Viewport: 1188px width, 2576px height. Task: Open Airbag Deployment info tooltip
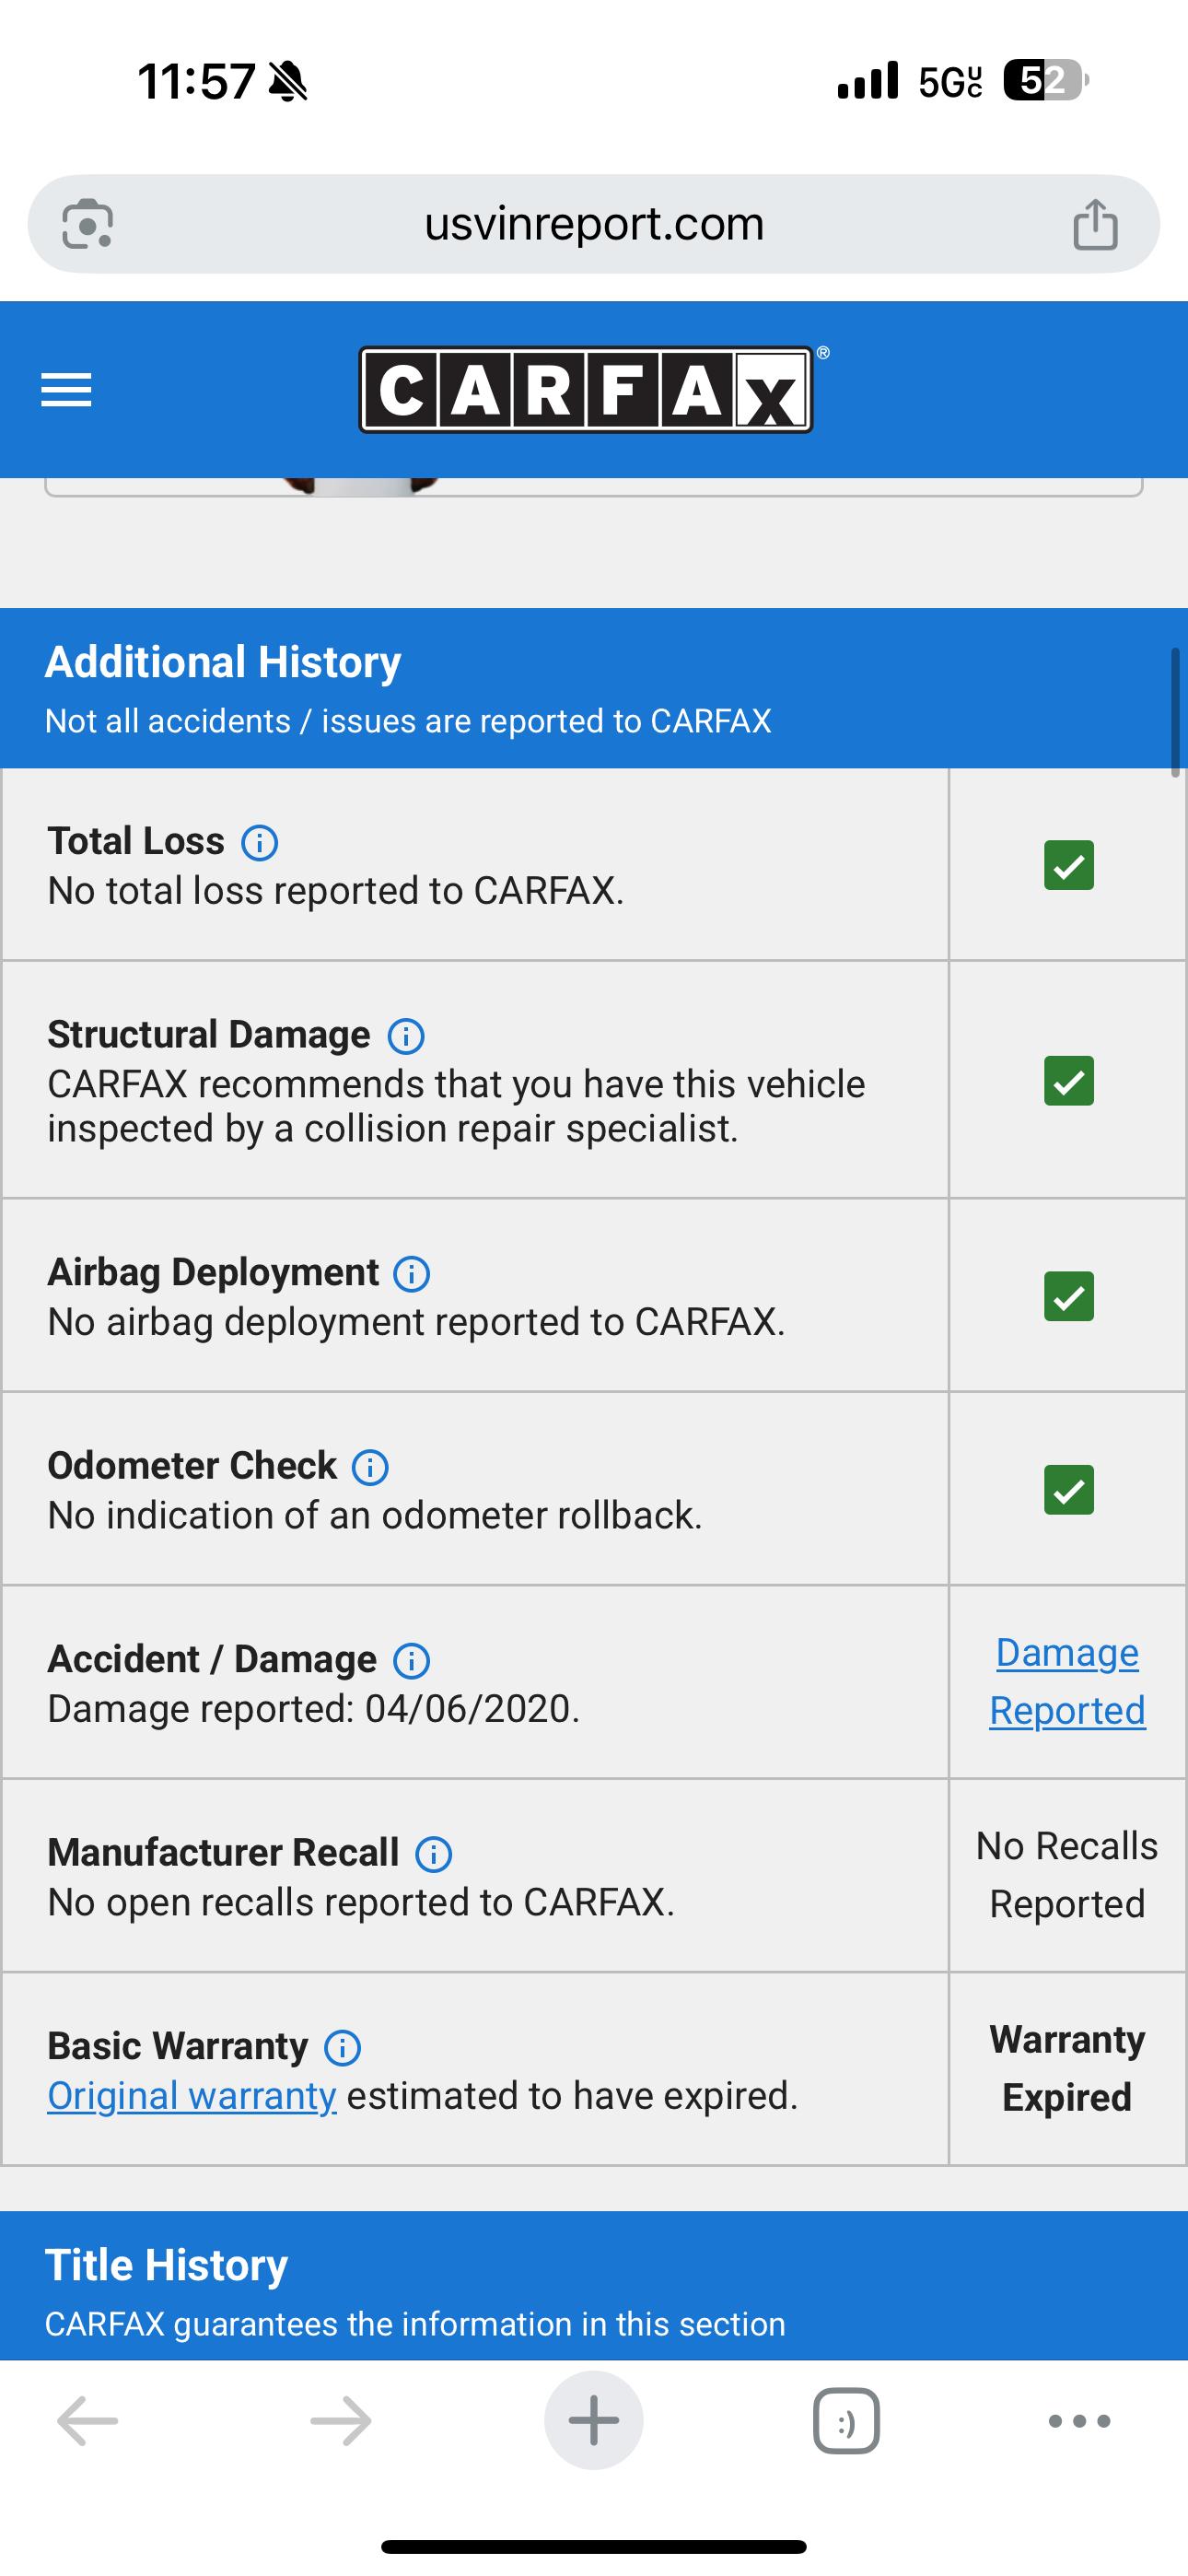click(x=410, y=1274)
